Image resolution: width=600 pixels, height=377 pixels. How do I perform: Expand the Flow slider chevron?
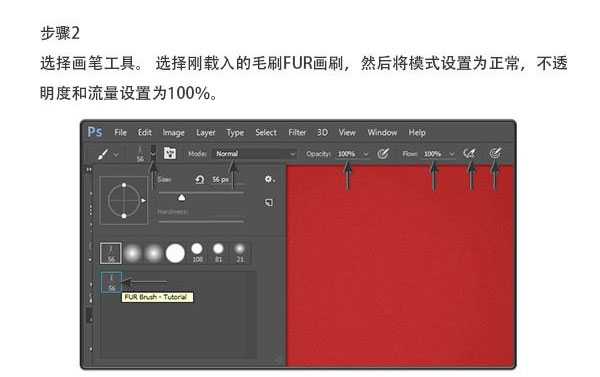pyautogui.click(x=452, y=154)
